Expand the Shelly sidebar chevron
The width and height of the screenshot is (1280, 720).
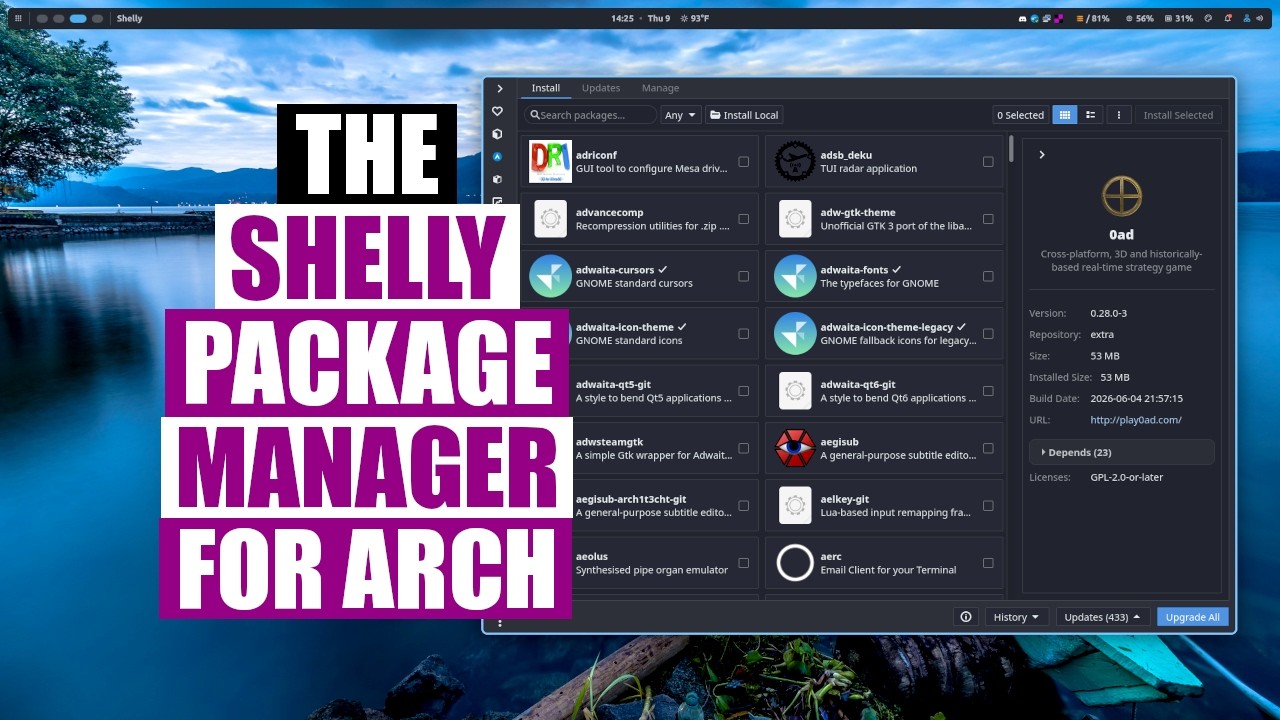pos(499,89)
